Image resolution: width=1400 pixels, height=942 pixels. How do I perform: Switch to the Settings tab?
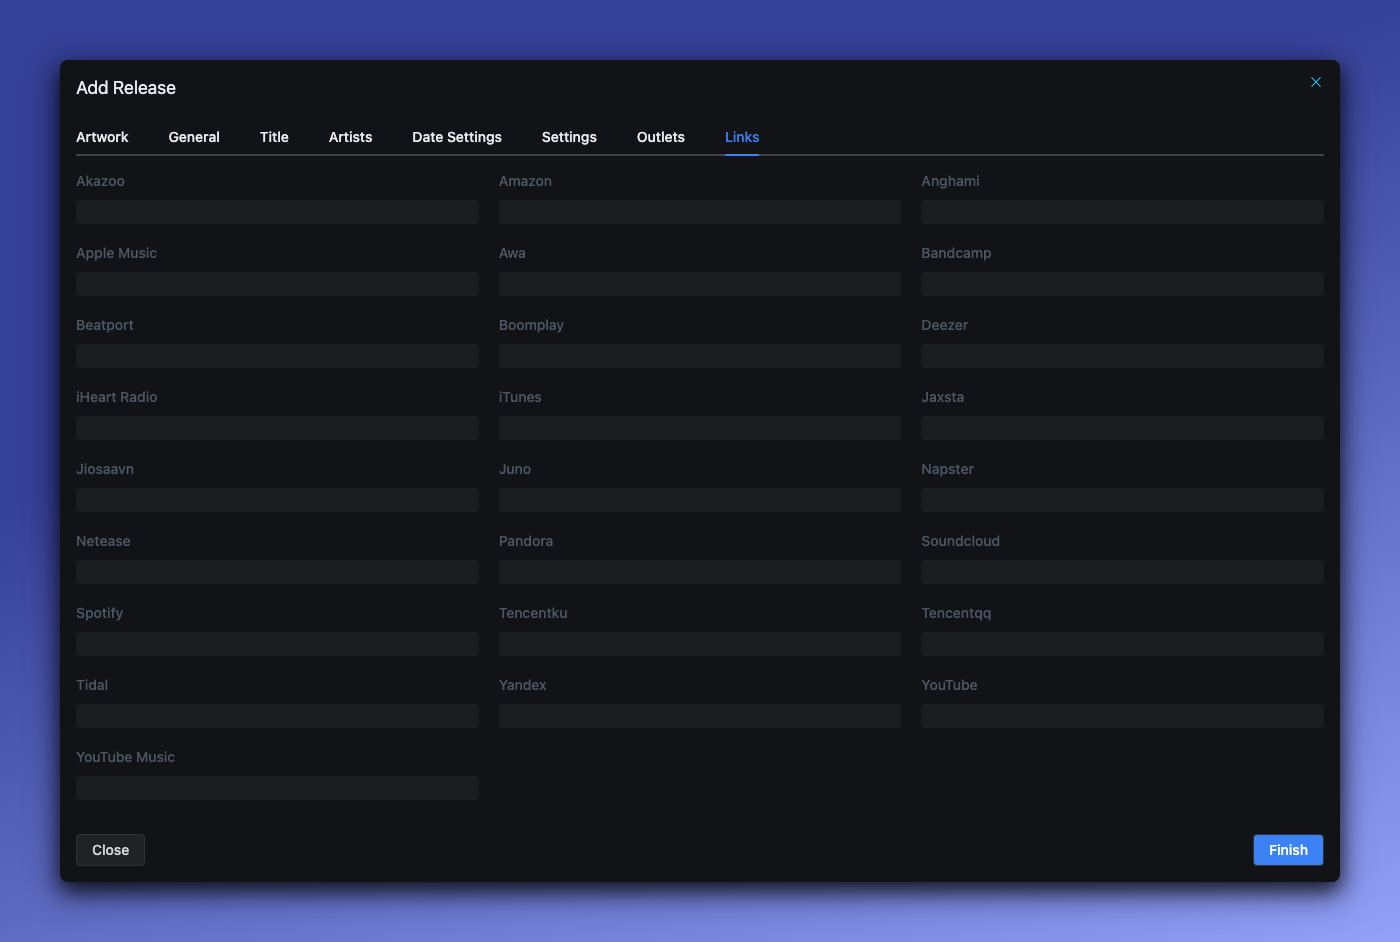click(569, 137)
